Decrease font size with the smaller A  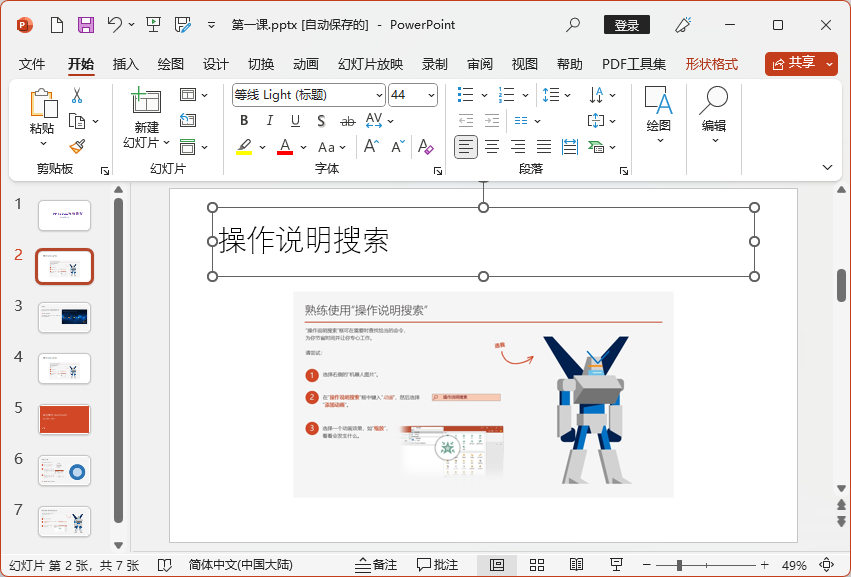point(398,147)
